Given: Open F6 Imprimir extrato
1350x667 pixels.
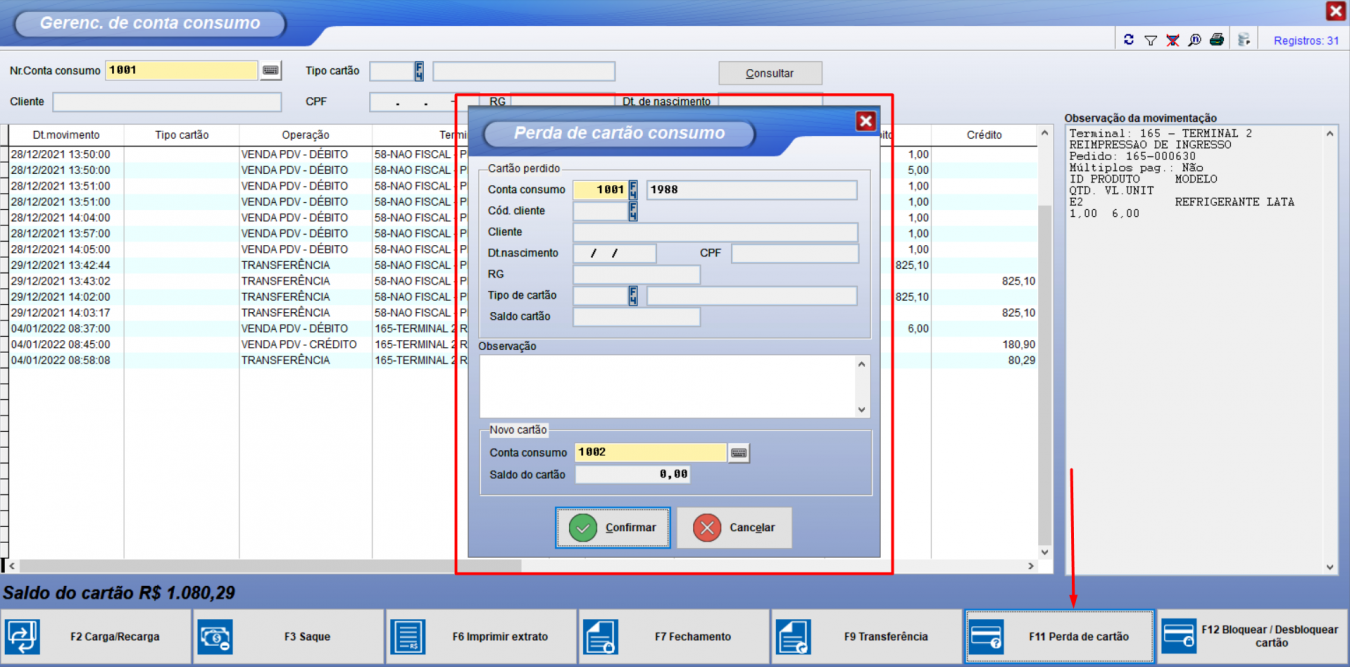Looking at the screenshot, I should pos(481,636).
